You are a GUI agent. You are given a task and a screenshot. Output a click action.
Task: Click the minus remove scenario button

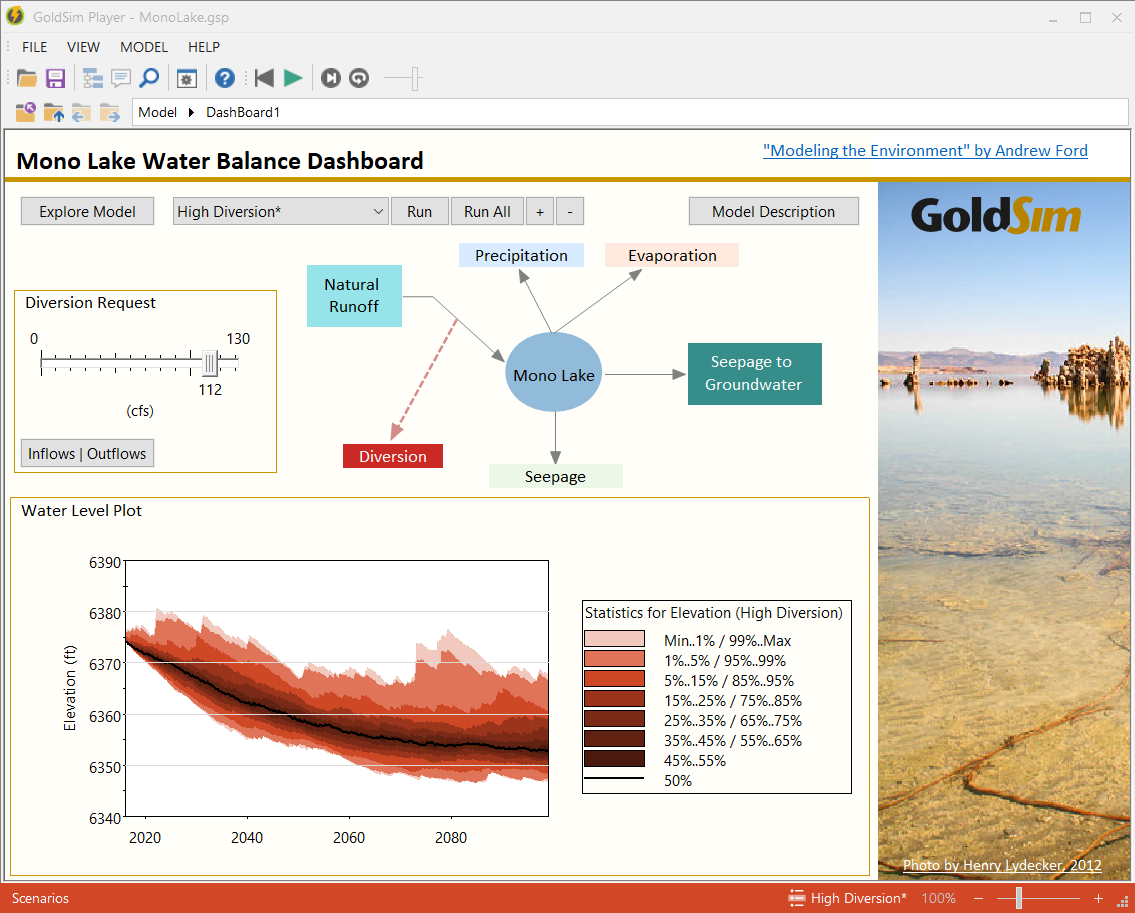pos(570,211)
